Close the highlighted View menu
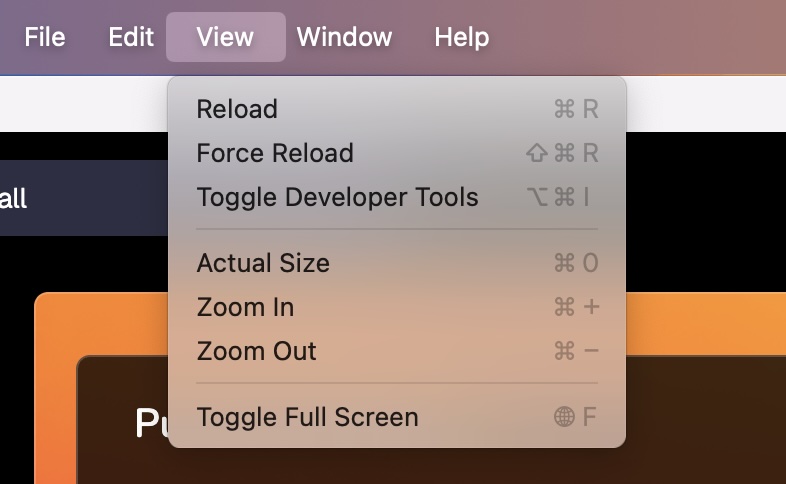Viewport: 786px width, 484px height. 226,37
